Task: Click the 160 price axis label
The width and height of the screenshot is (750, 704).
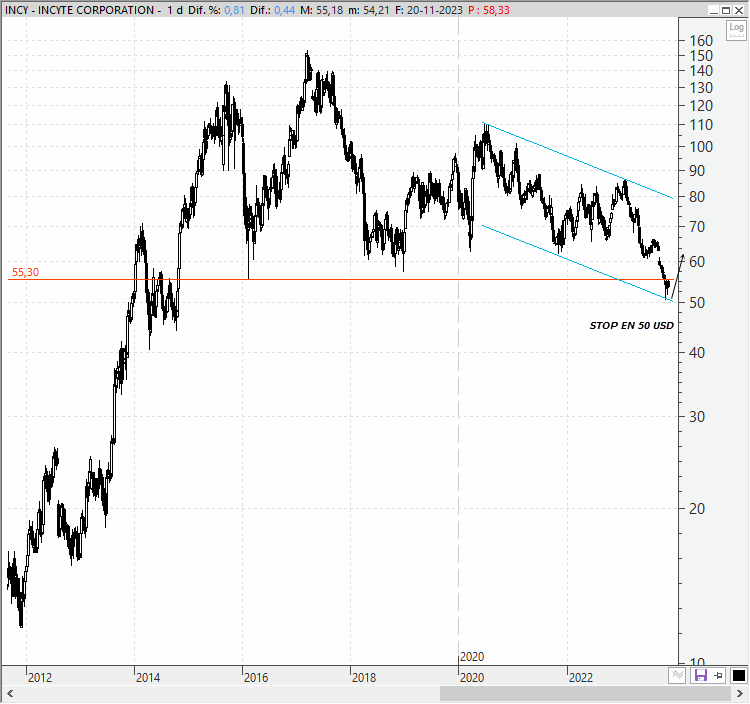Action: [701, 41]
